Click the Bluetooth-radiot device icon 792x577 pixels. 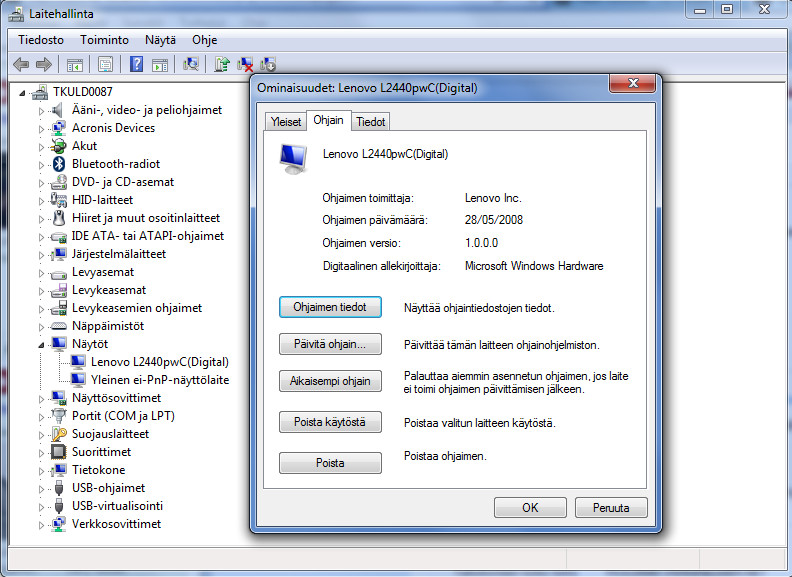[59, 164]
